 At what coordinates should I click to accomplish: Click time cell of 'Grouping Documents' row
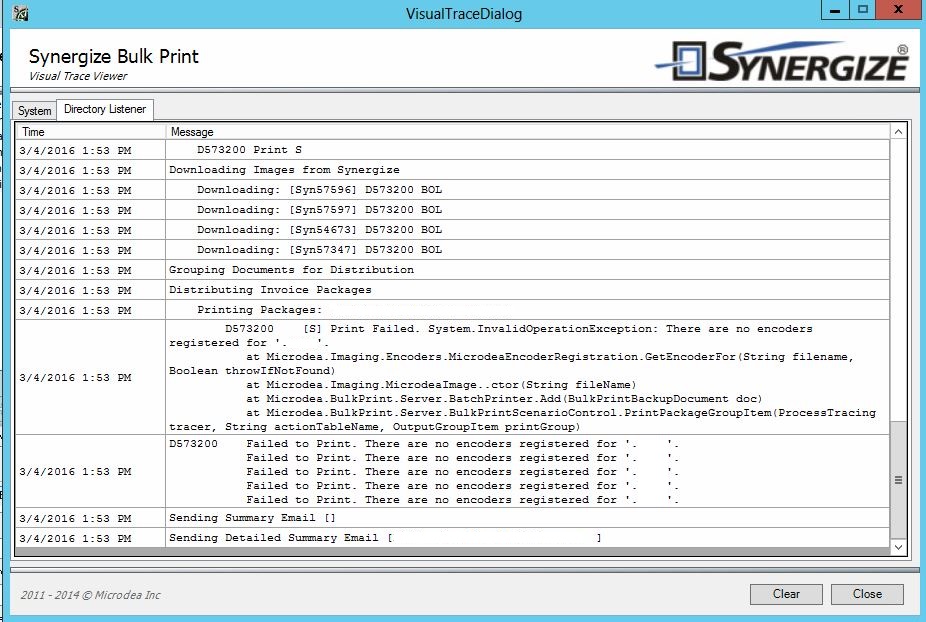[x=90, y=270]
